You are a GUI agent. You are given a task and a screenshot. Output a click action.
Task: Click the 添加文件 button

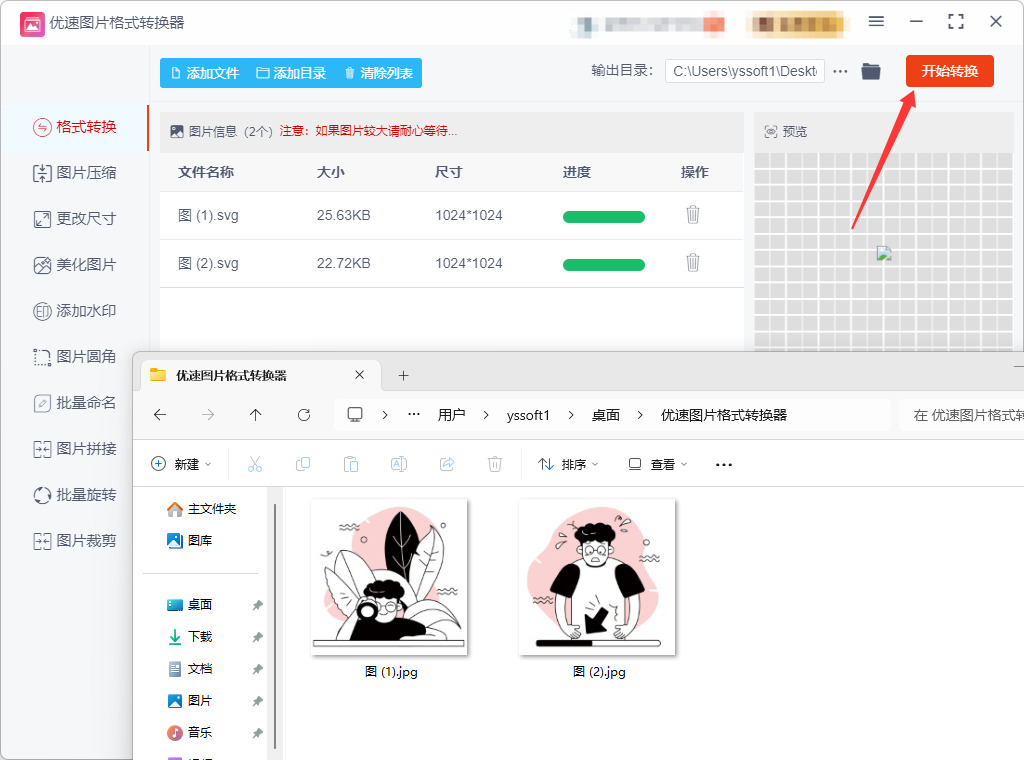click(205, 73)
